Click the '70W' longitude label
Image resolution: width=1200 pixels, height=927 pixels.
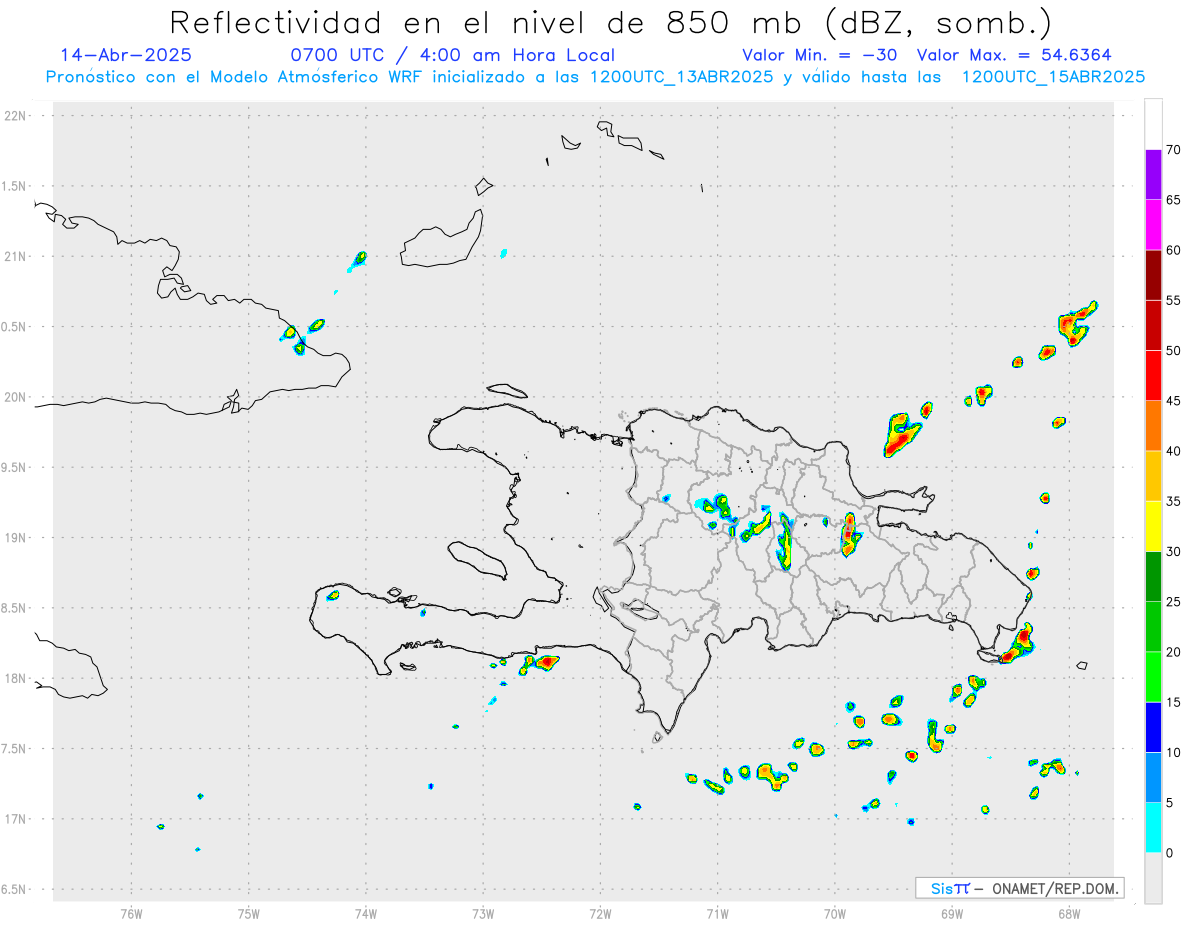(x=835, y=913)
